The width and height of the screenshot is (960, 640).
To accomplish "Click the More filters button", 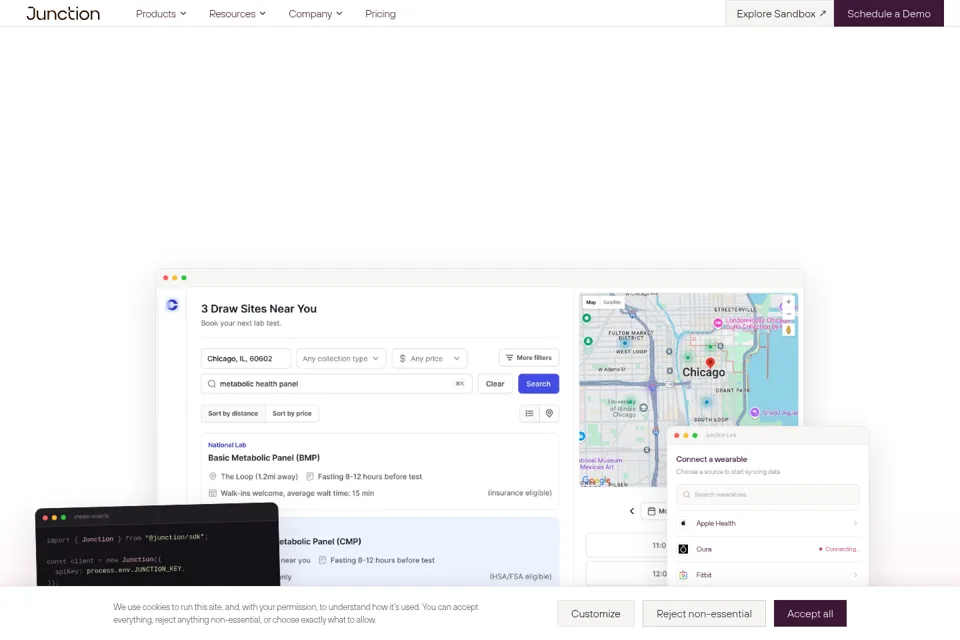I will (x=529, y=358).
